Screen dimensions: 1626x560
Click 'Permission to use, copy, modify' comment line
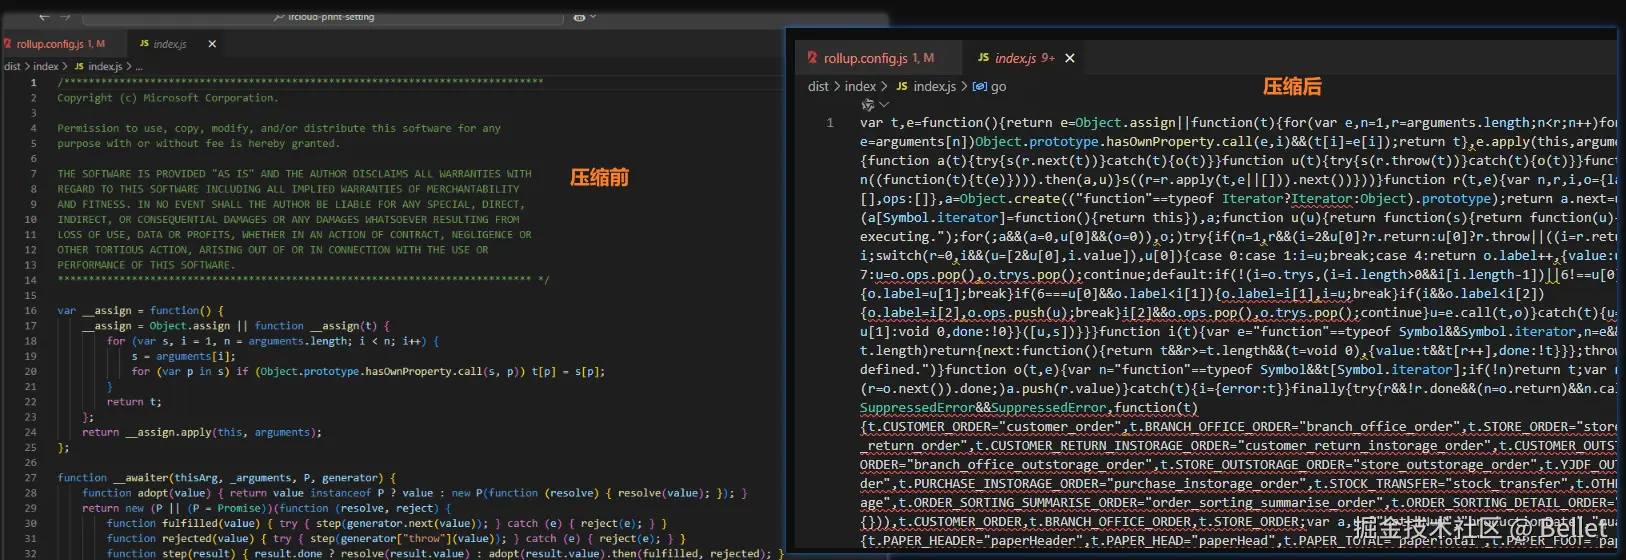click(x=279, y=128)
